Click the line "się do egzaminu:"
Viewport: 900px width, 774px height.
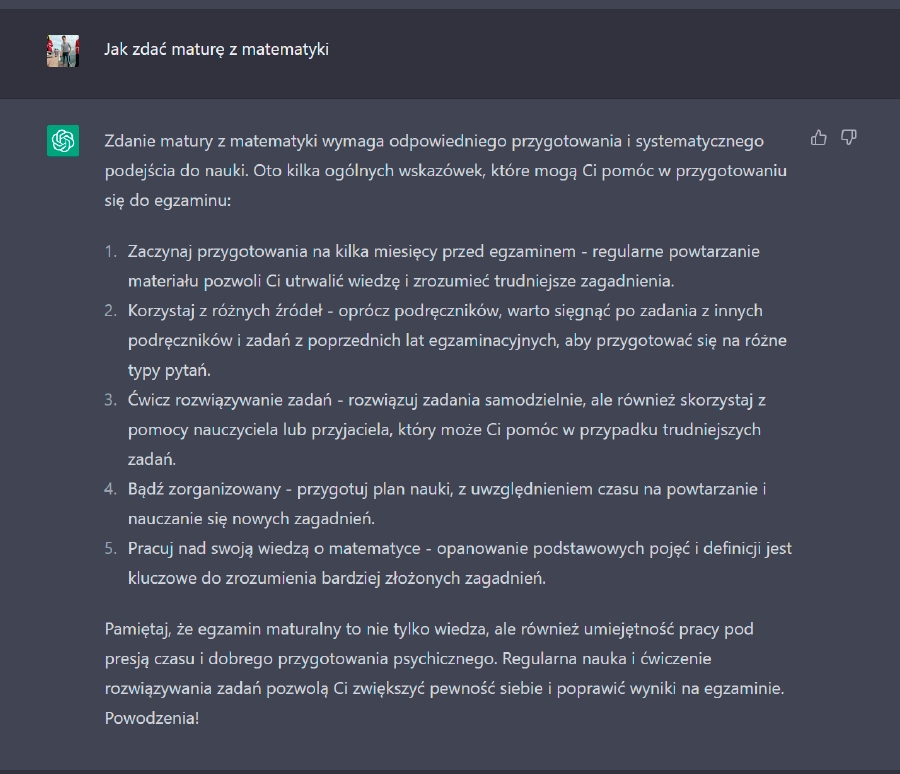168,200
